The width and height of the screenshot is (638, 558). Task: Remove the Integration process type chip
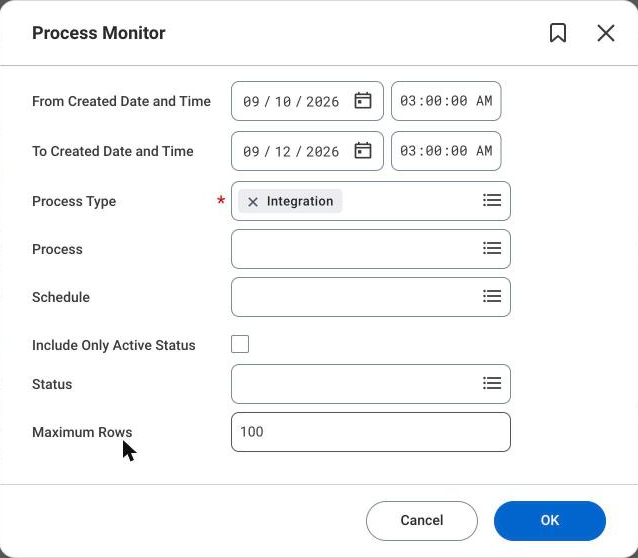[x=253, y=201]
